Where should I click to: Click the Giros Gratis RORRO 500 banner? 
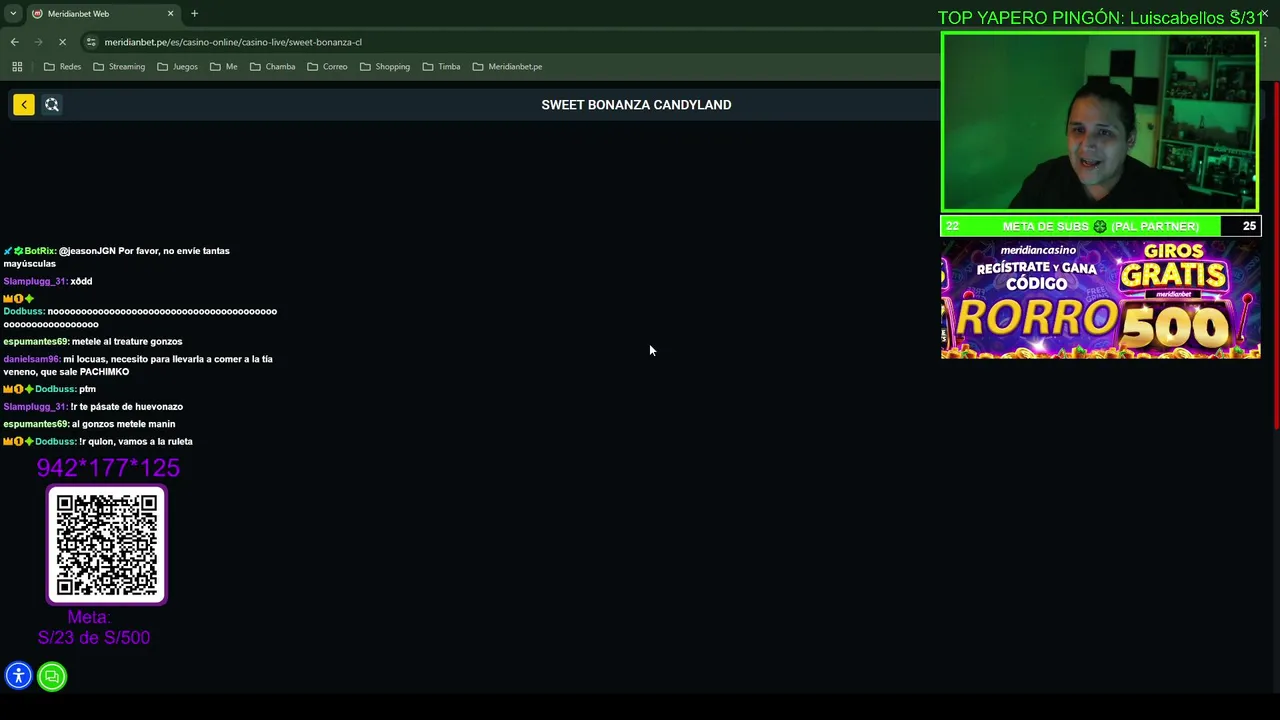pos(1100,299)
